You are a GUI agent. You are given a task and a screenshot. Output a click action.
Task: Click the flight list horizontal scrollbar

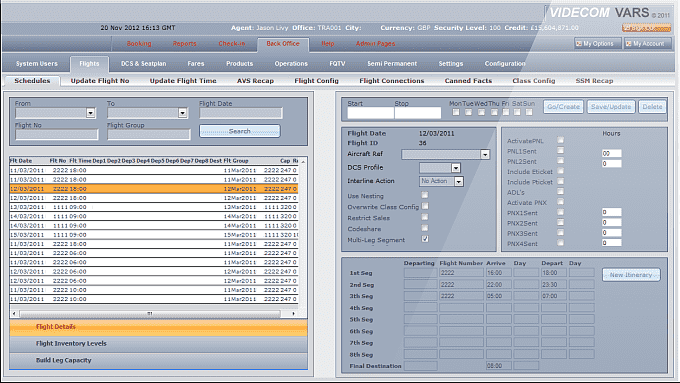(x=150, y=313)
